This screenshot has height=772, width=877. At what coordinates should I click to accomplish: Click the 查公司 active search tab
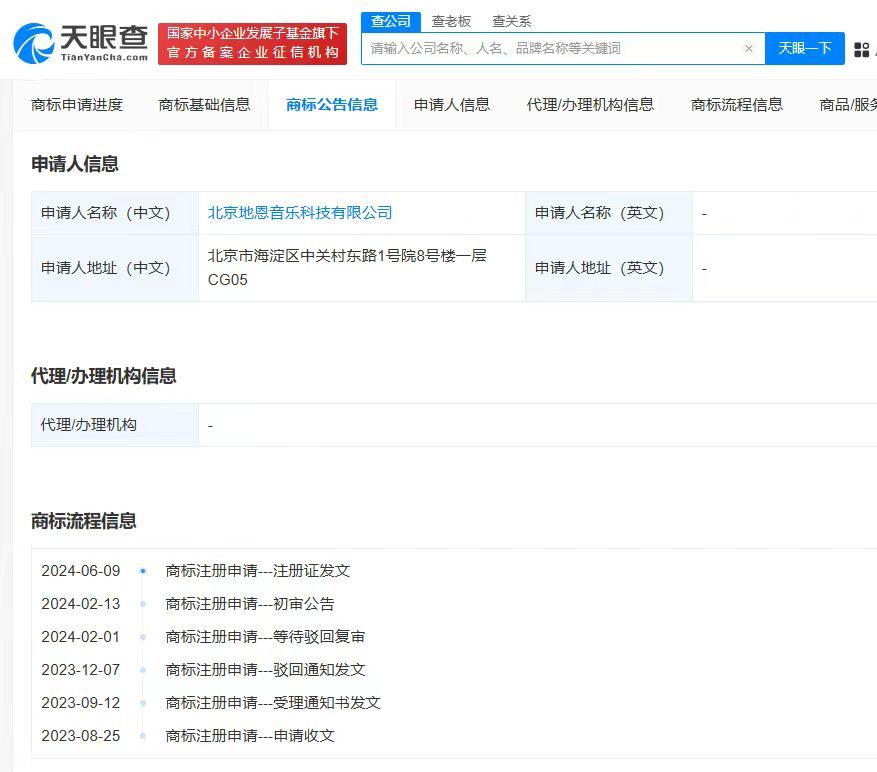[x=390, y=20]
